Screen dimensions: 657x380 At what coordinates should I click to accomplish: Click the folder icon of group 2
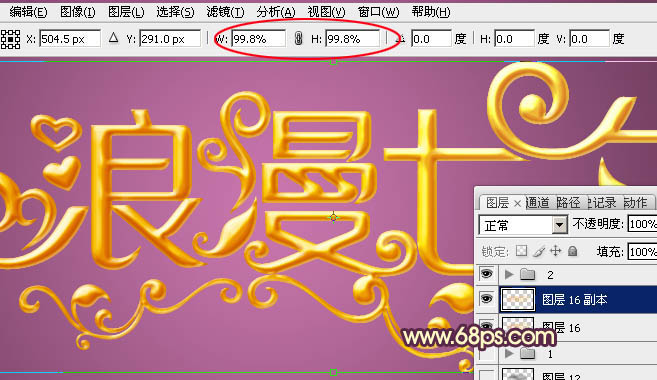(x=528, y=274)
